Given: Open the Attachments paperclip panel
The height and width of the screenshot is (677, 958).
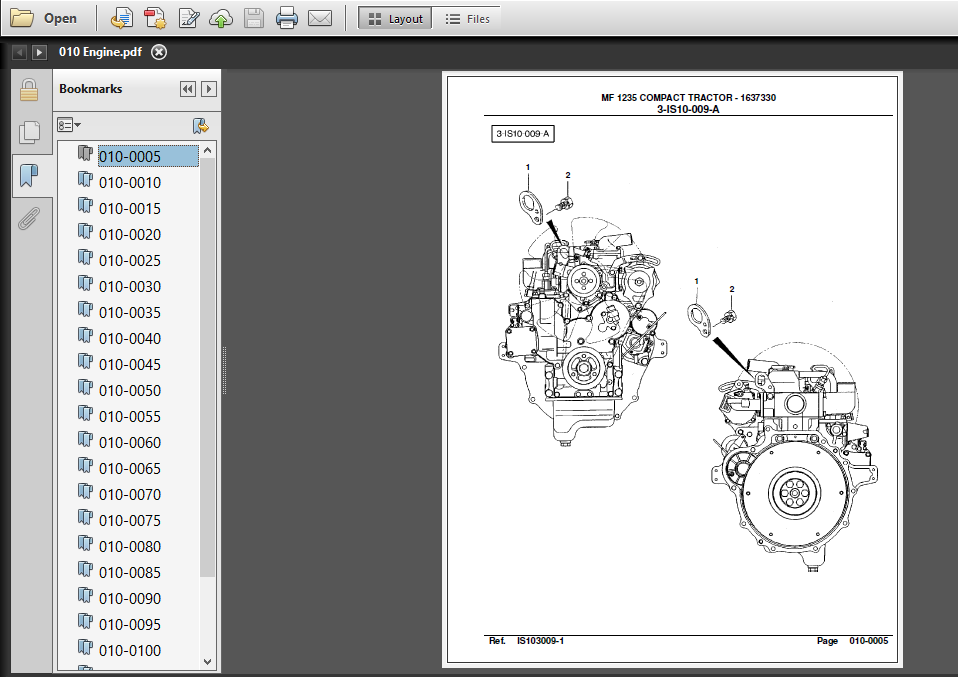Looking at the screenshot, I should click(29, 218).
